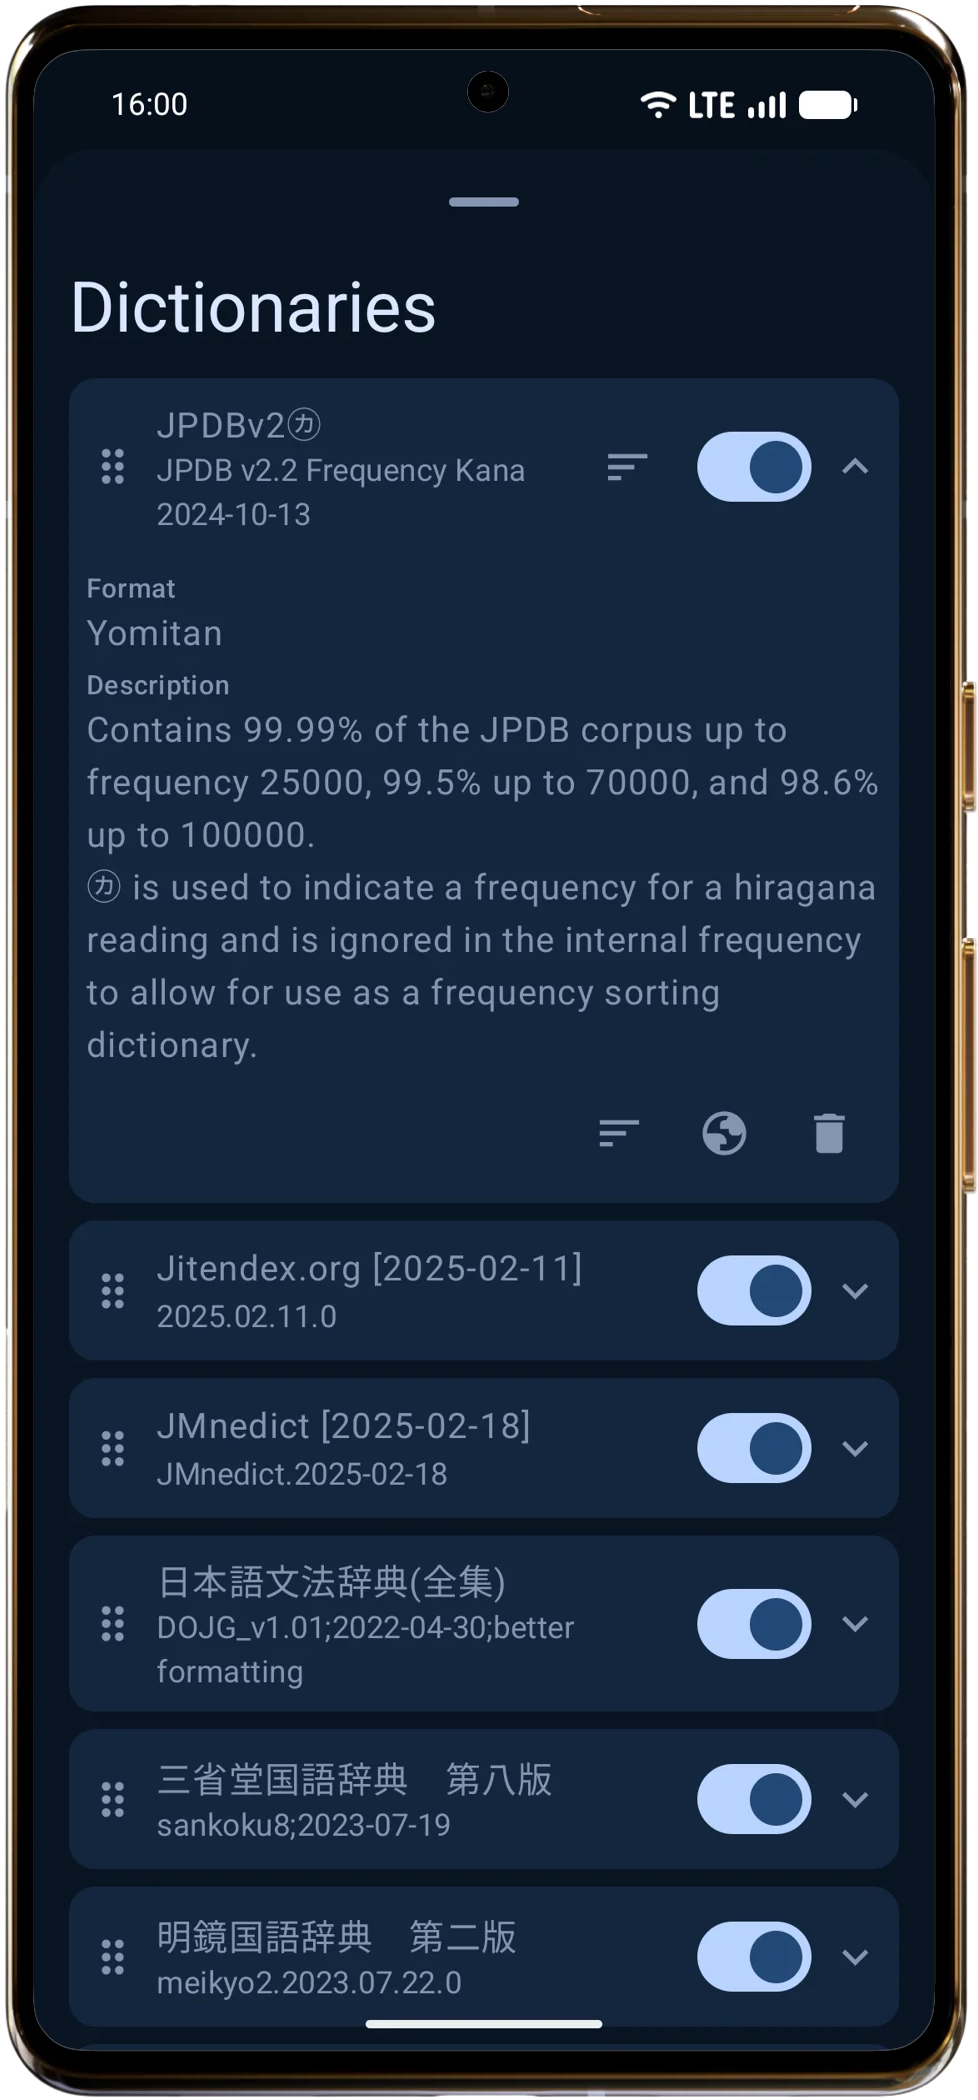The width and height of the screenshot is (978, 2100).
Task: Disable the JPDBv2 frequency dictionary
Action: click(x=754, y=468)
